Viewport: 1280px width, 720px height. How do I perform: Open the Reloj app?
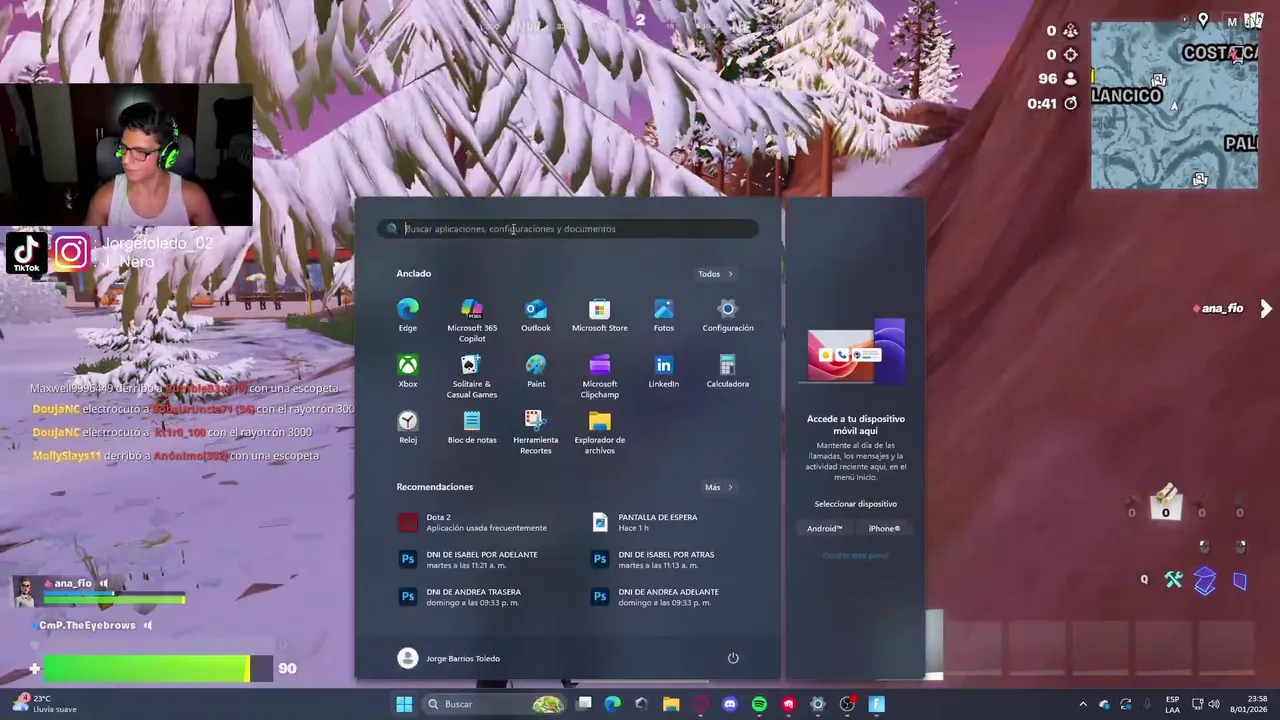pyautogui.click(x=408, y=428)
